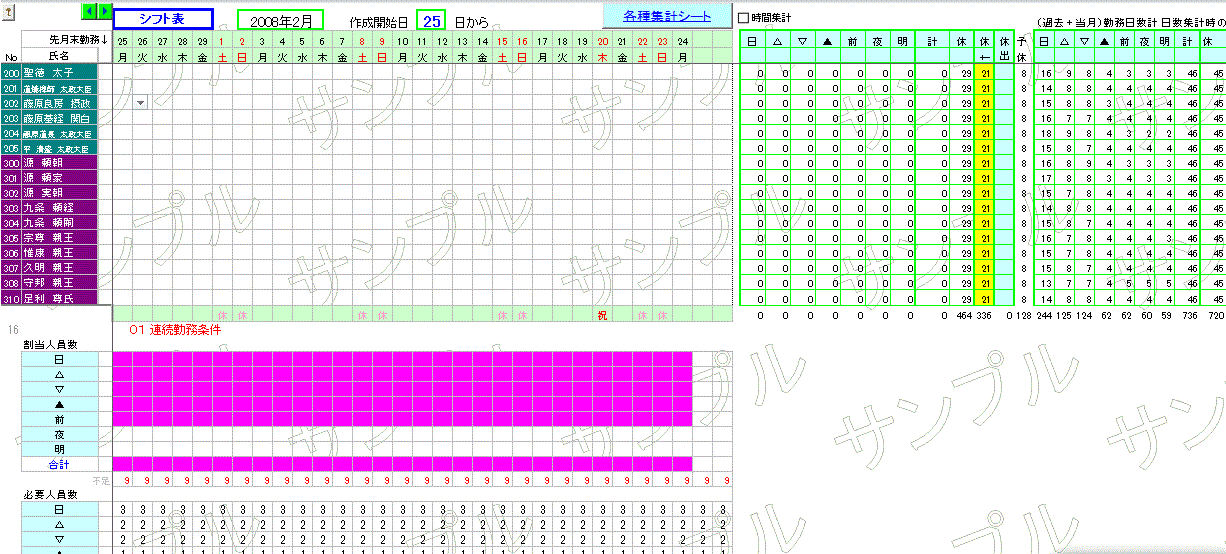
Task: Click the 作成開始日 value 25 field
Action: (x=431, y=20)
